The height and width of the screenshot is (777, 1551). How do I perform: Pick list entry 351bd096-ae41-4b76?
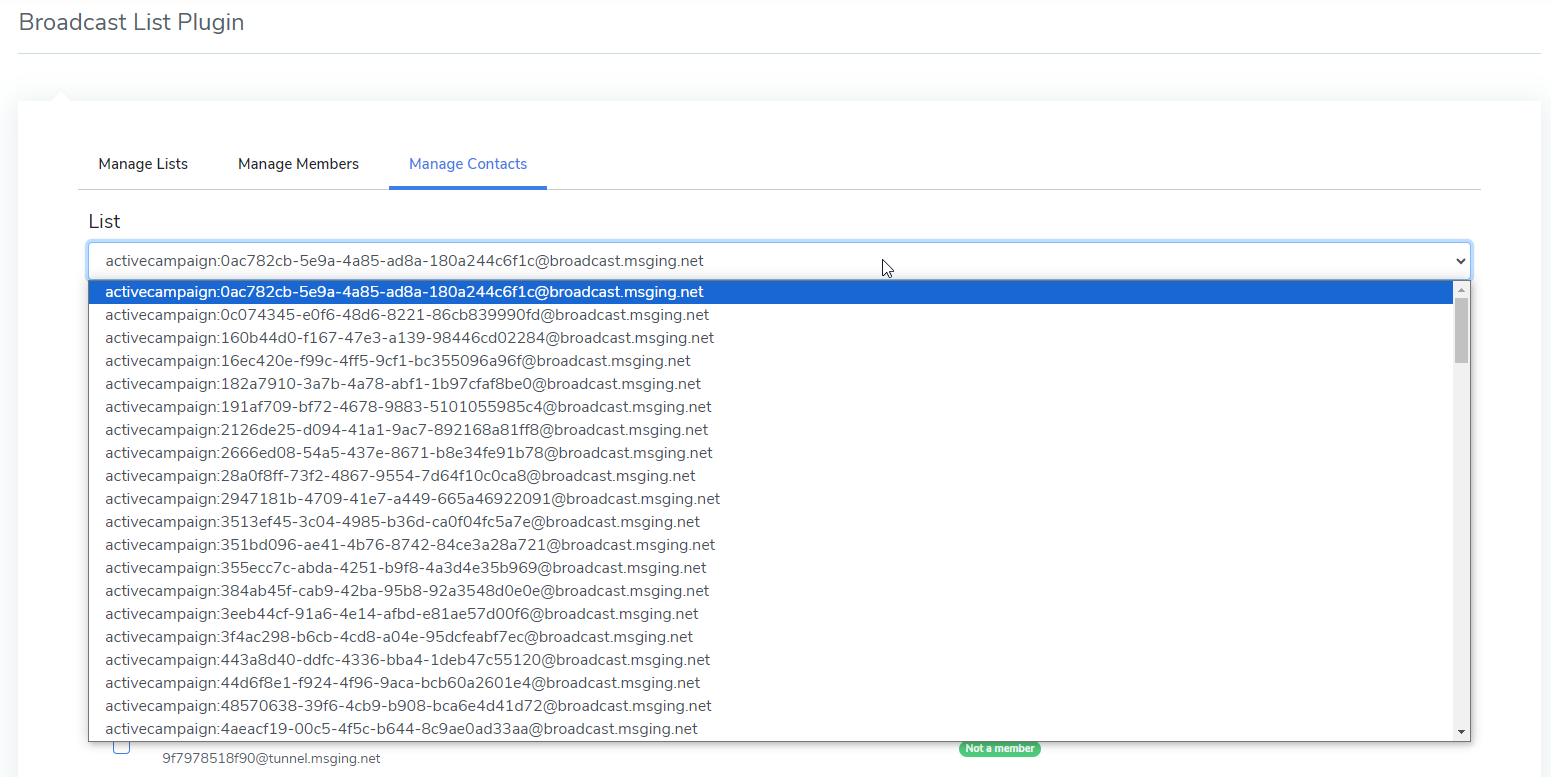(770, 545)
